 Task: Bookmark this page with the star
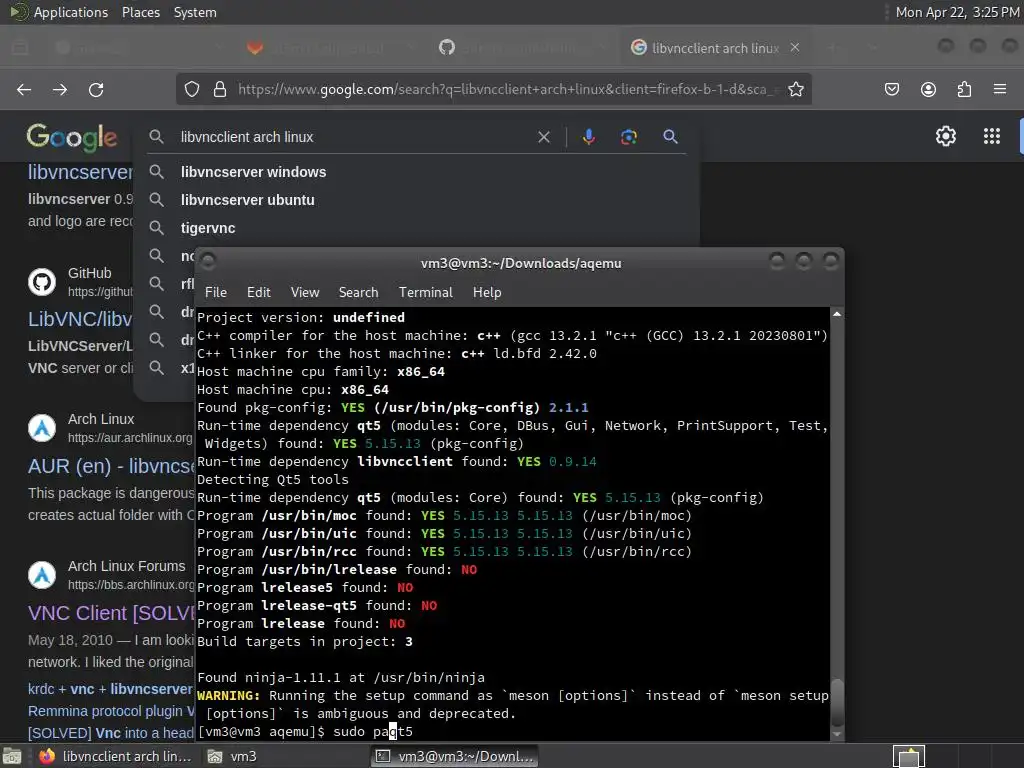[795, 89]
